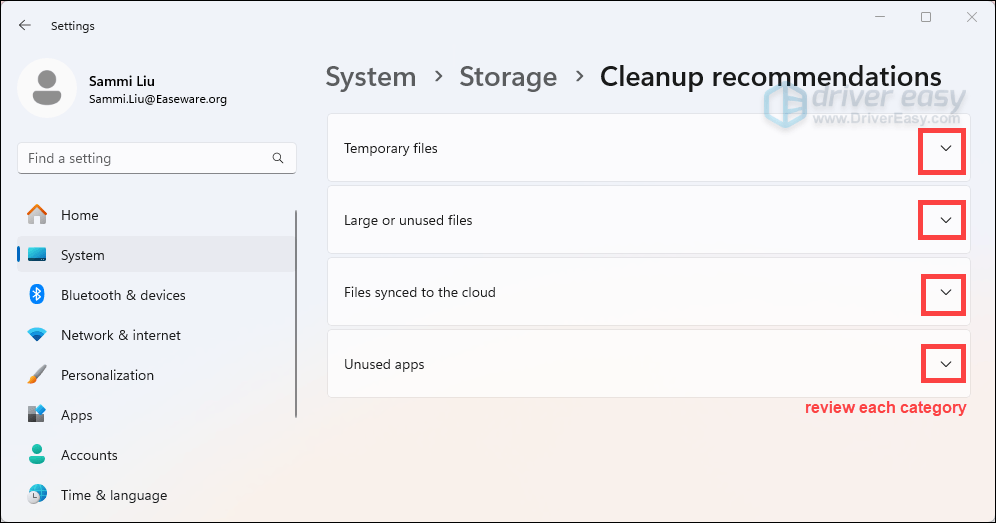This screenshot has width=996, height=523.
Task: Click the Find a setting search box
Action: (145, 158)
